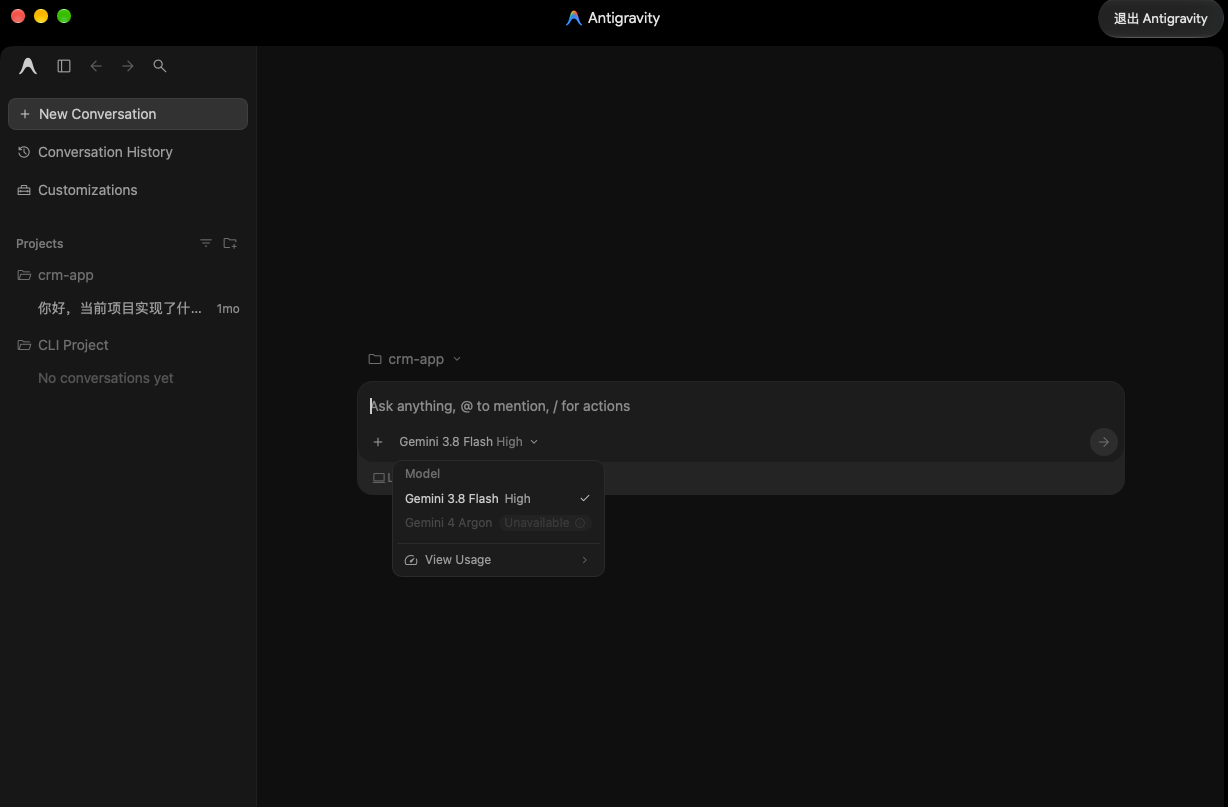The height and width of the screenshot is (807, 1228).
Task: Open the View Usage submenu
Action: [x=498, y=560]
